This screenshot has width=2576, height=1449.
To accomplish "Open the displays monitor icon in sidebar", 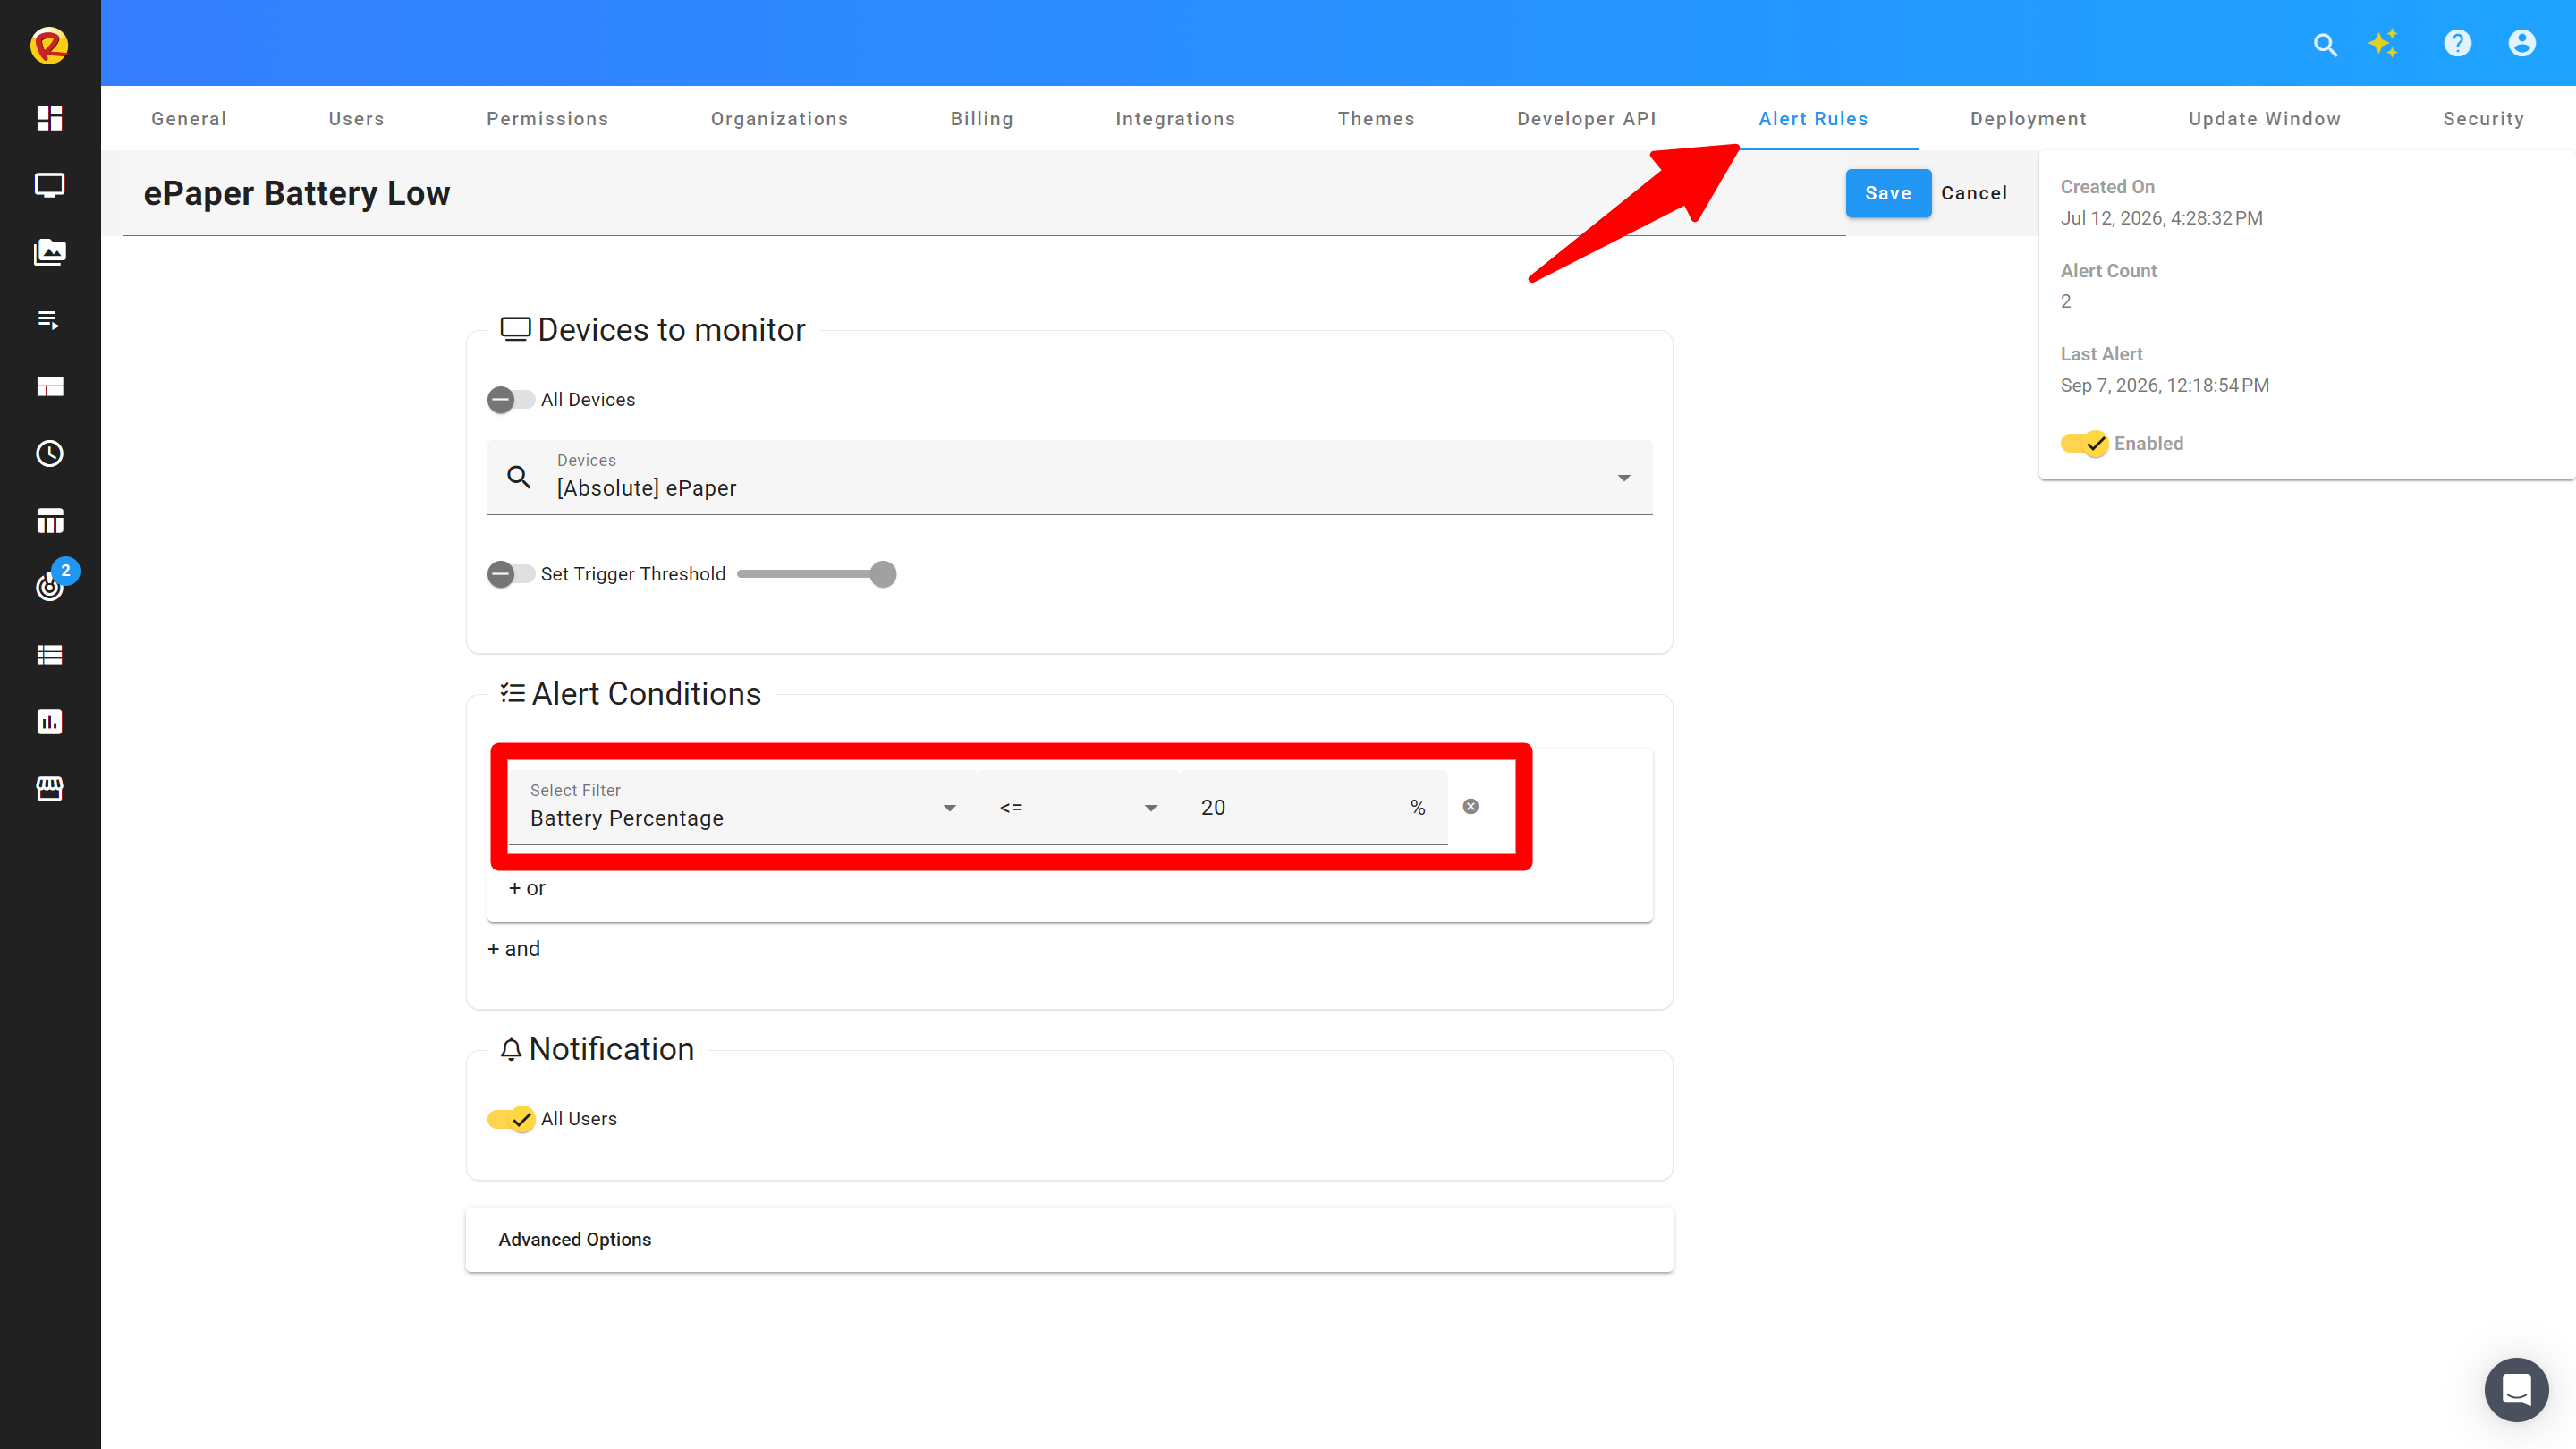I will [x=49, y=185].
